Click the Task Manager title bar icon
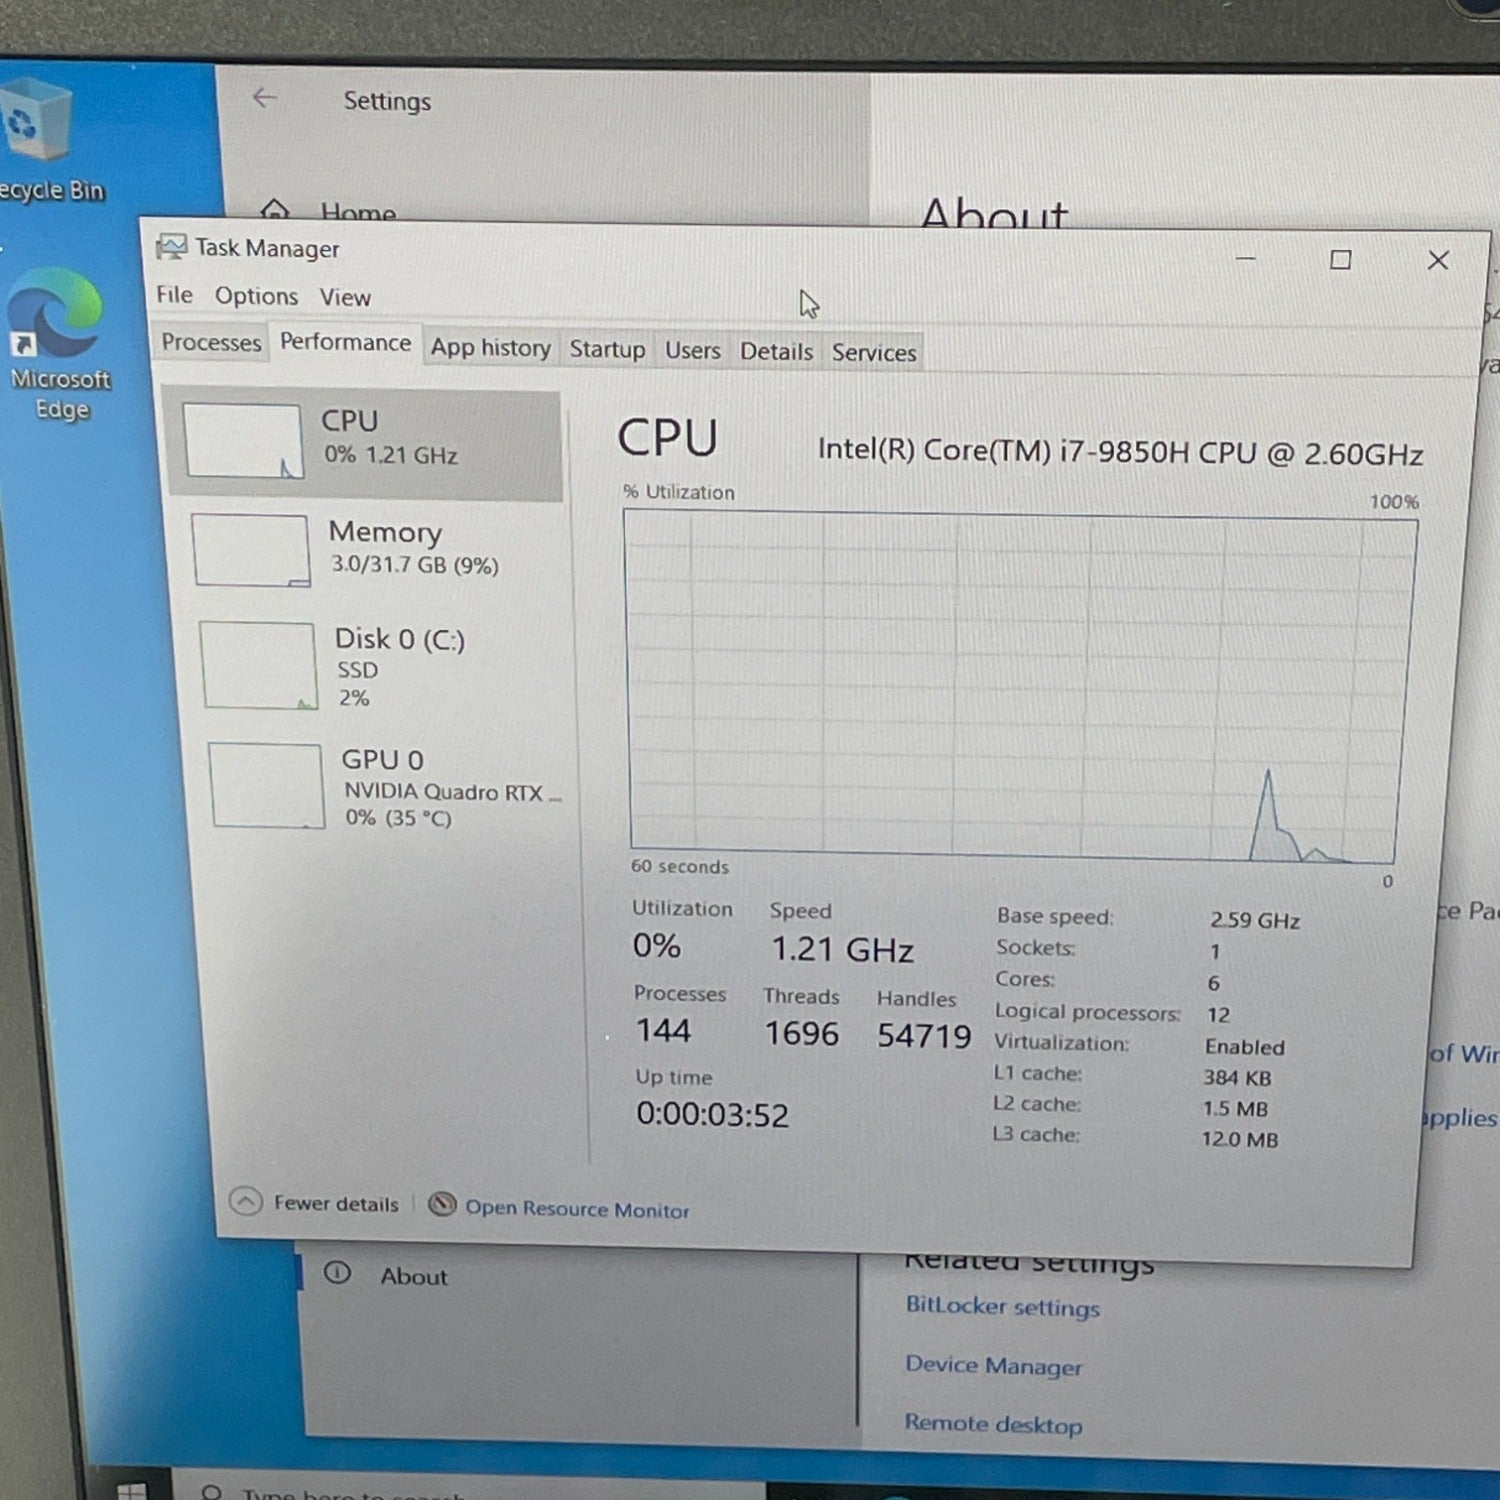The image size is (1500, 1500). point(171,246)
